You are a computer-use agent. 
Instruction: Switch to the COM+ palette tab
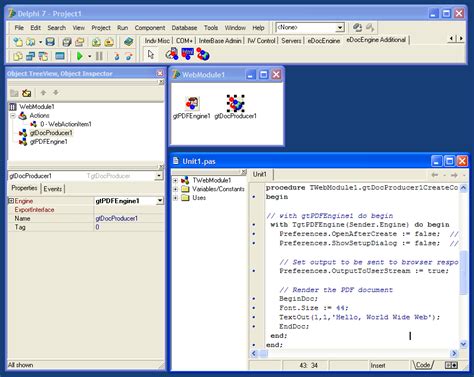point(184,41)
